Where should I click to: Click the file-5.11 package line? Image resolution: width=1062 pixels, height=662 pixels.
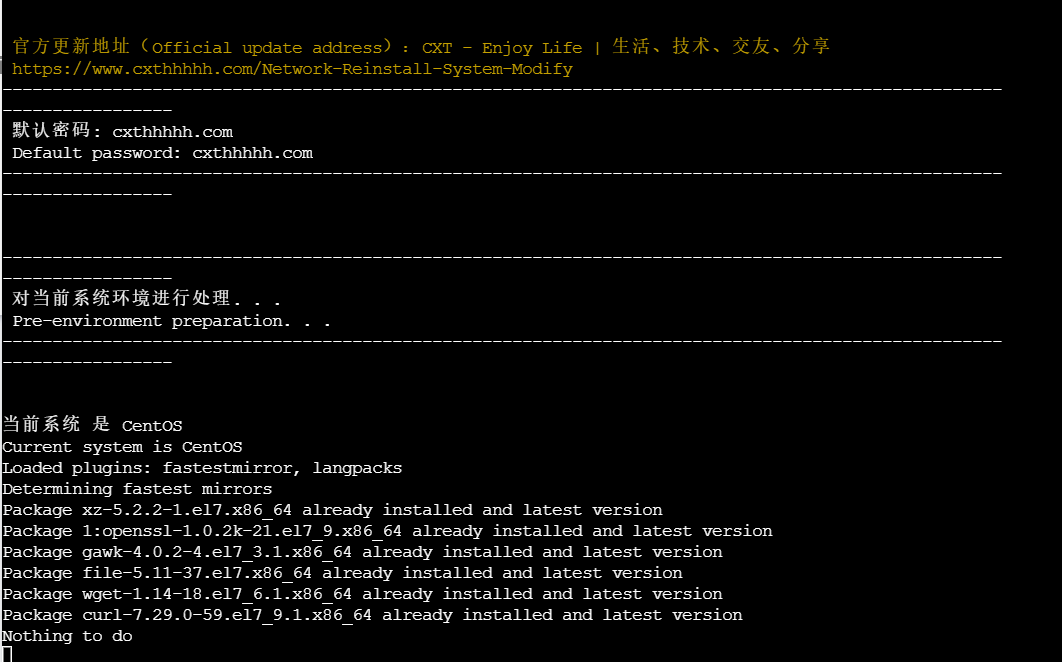342,573
